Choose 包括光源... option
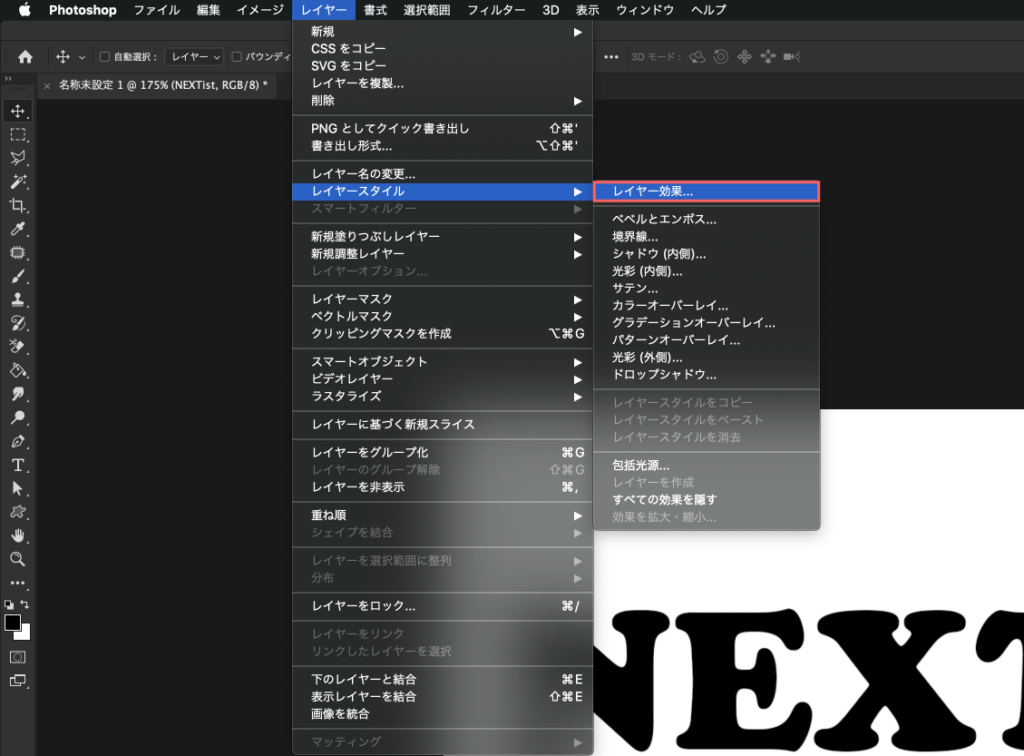1024x756 pixels. click(707, 465)
